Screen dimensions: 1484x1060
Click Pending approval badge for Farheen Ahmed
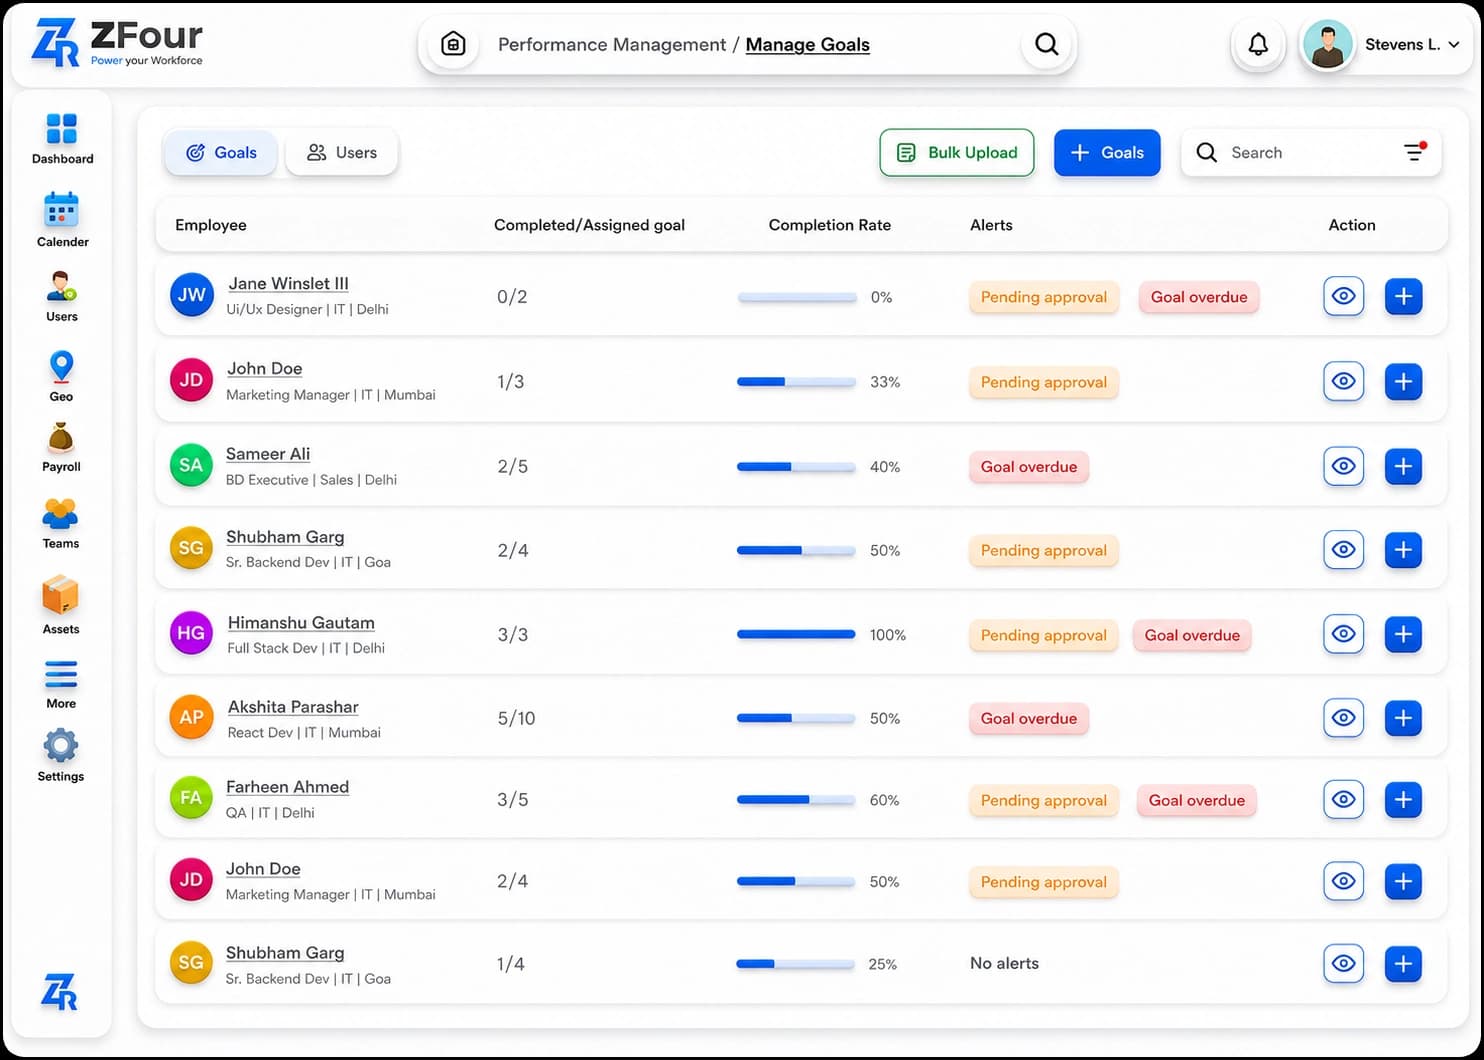1043,800
